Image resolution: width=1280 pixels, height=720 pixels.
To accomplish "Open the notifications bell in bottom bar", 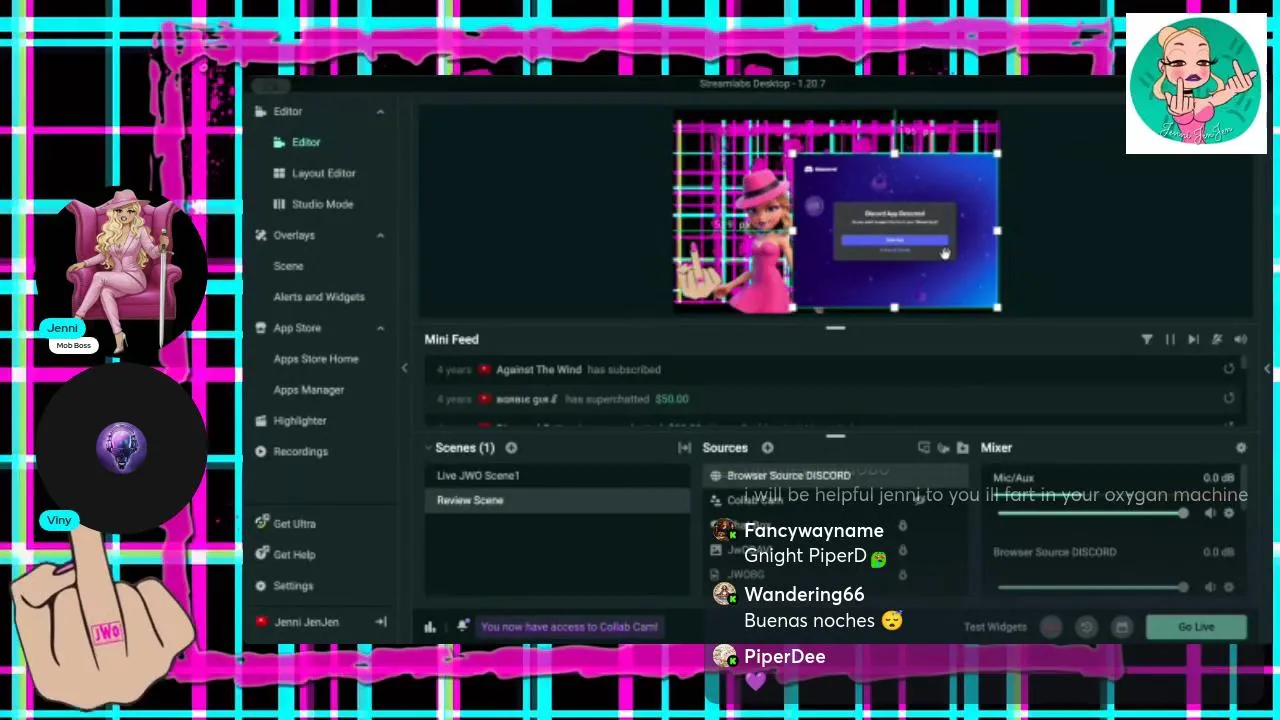I will tap(462, 627).
